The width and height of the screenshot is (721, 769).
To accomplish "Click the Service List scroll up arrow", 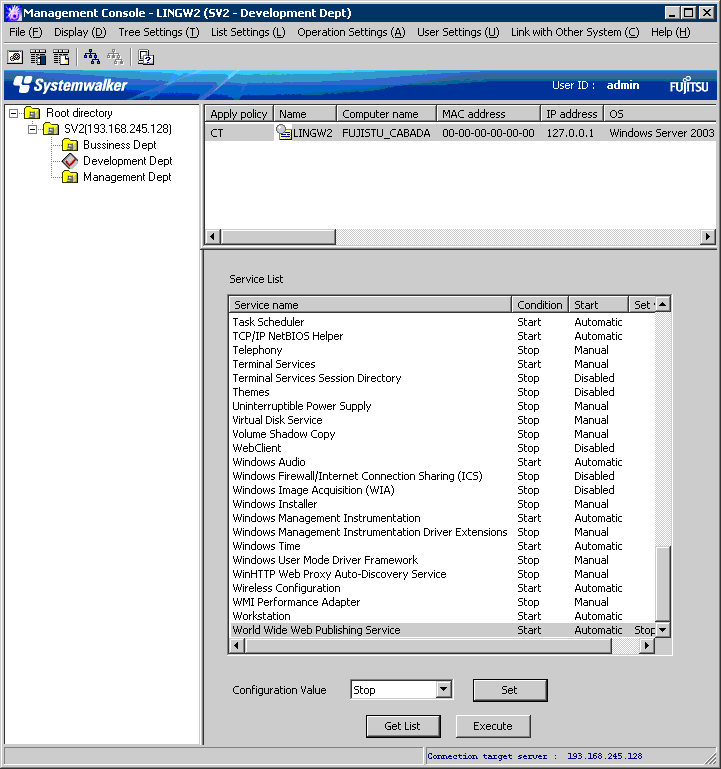I will point(663,304).
